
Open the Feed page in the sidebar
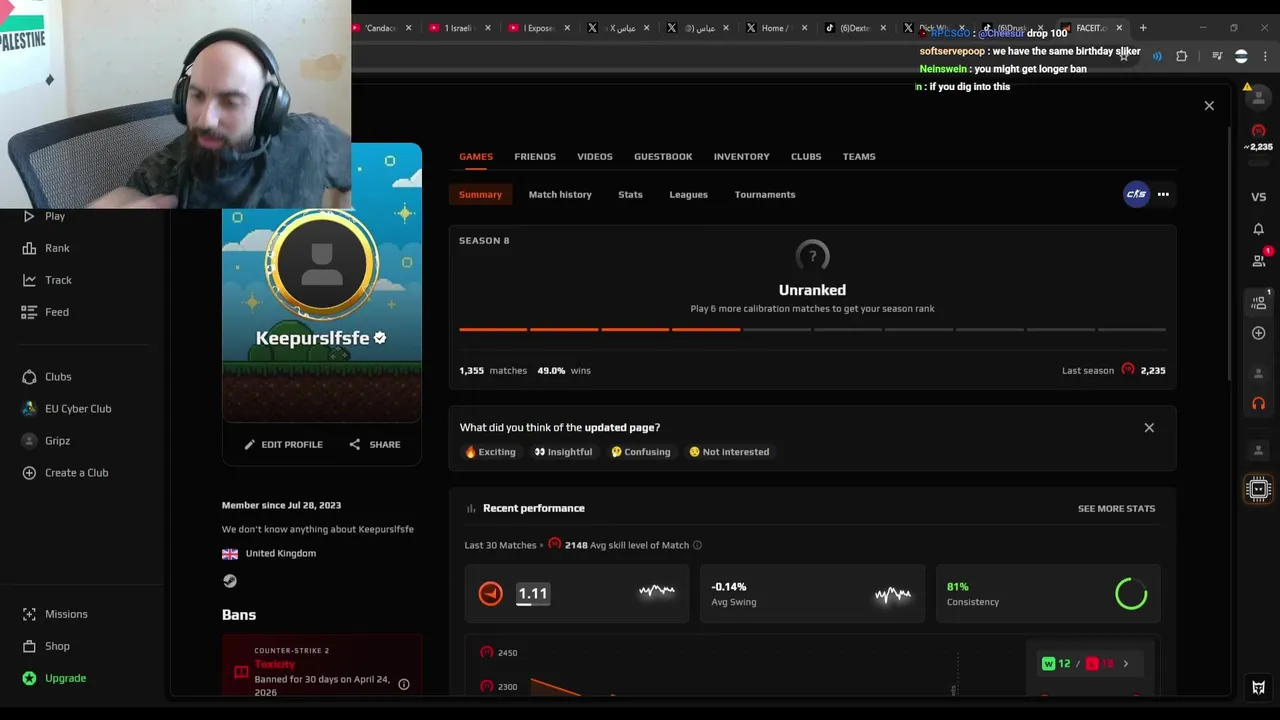click(x=45, y=312)
